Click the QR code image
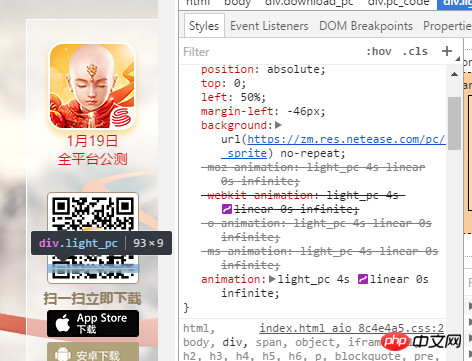The image size is (472, 361). pos(93,238)
